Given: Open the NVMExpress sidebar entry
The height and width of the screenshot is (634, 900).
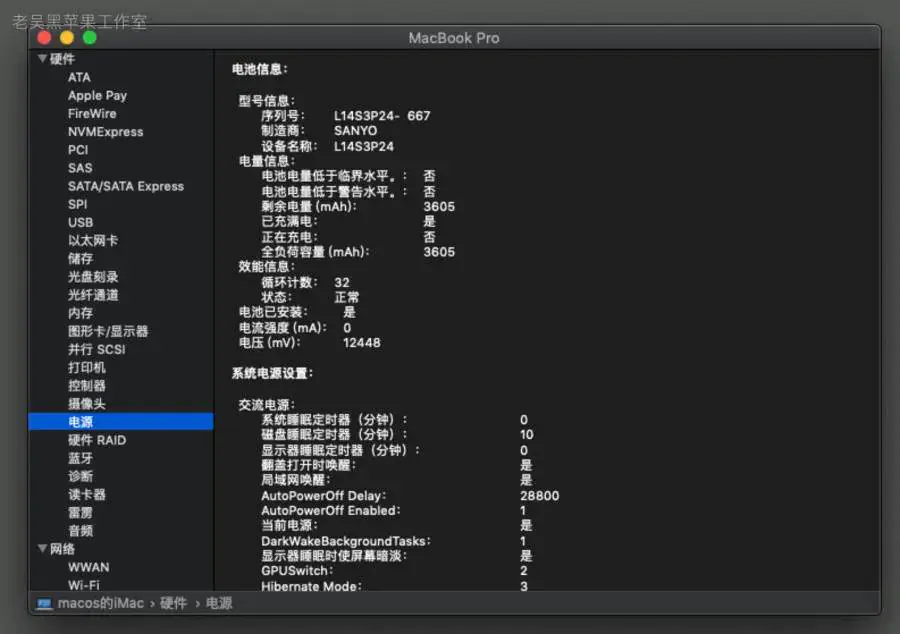Looking at the screenshot, I should point(106,132).
